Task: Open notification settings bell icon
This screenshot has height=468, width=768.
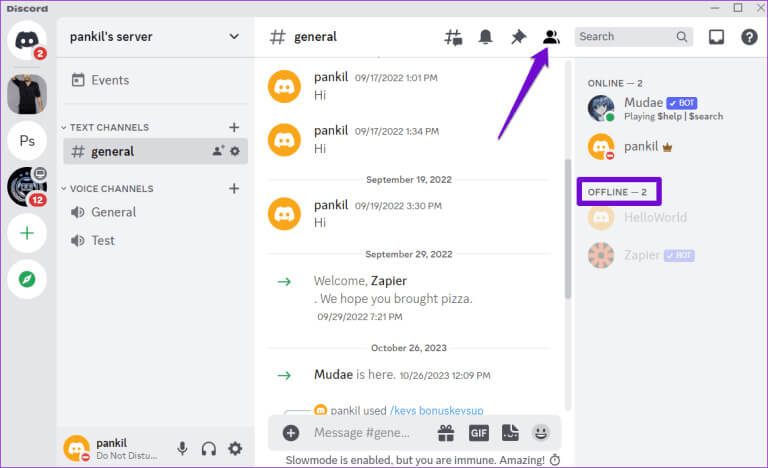Action: (x=485, y=37)
